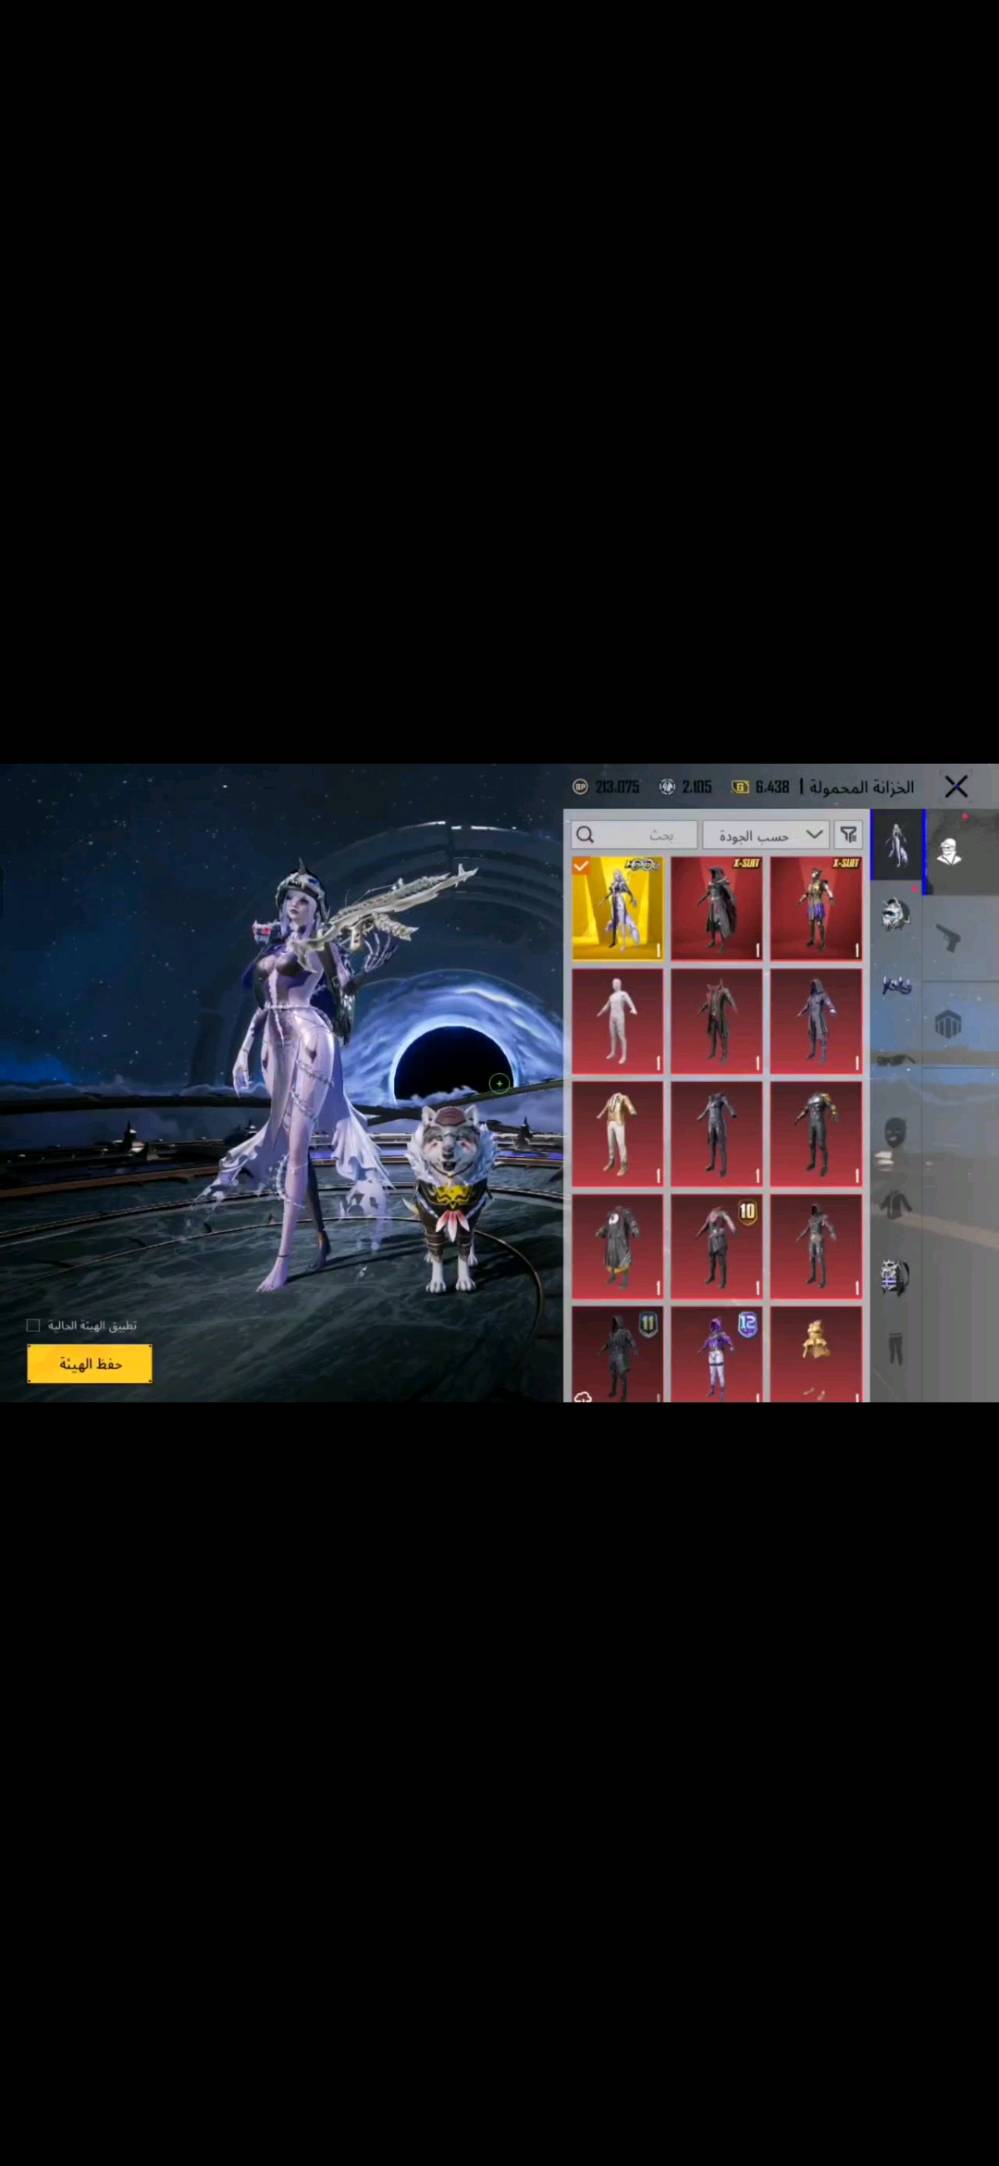Click the BP balance 213.075
The height and width of the screenshot is (2166, 999).
[617, 787]
